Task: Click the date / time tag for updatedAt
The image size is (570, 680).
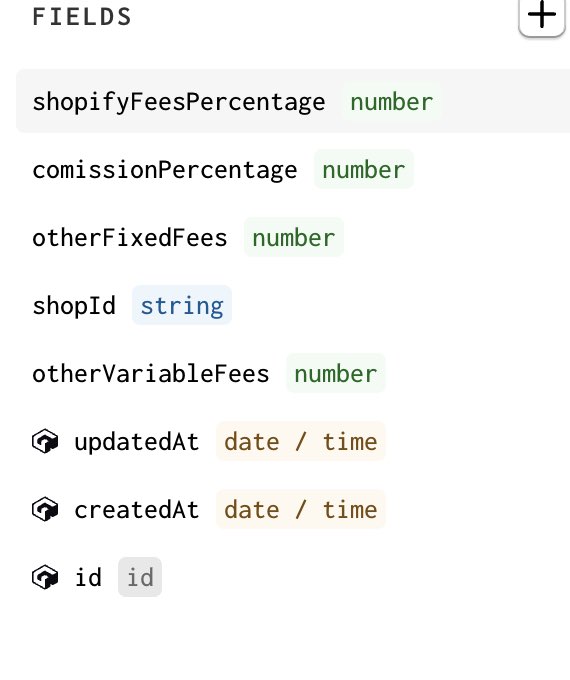Action: point(301,441)
